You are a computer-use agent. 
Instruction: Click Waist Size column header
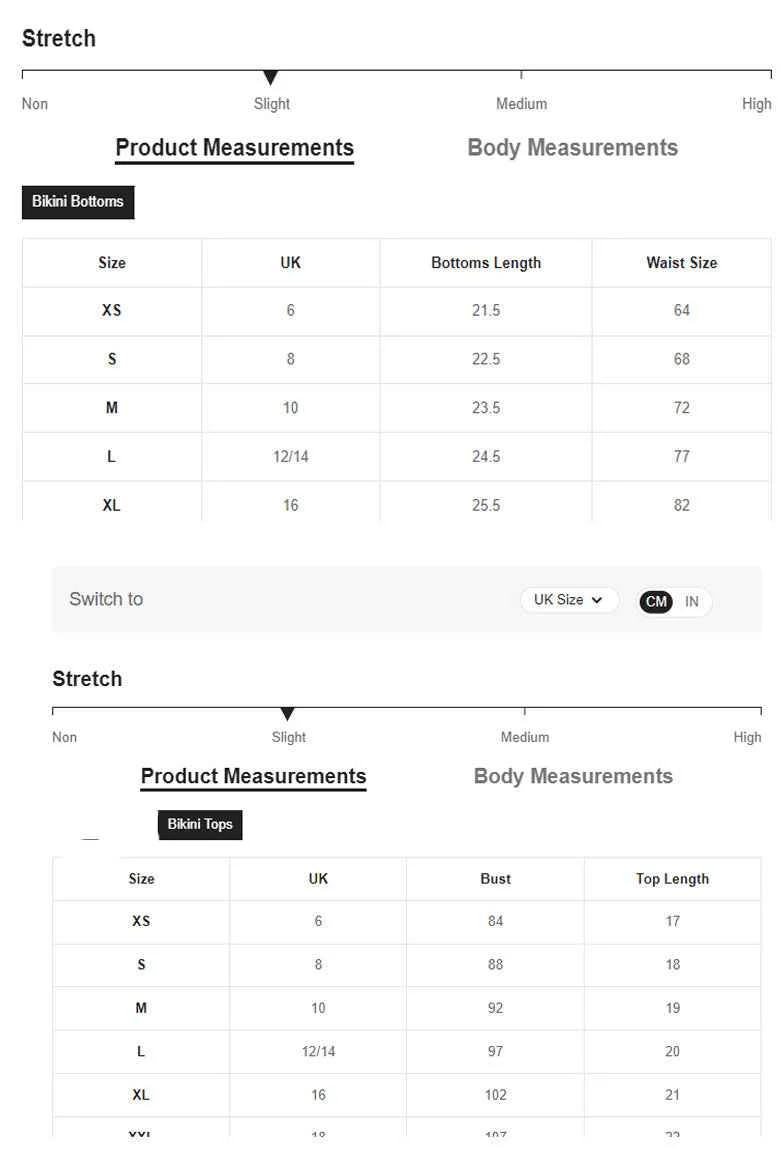click(681, 263)
